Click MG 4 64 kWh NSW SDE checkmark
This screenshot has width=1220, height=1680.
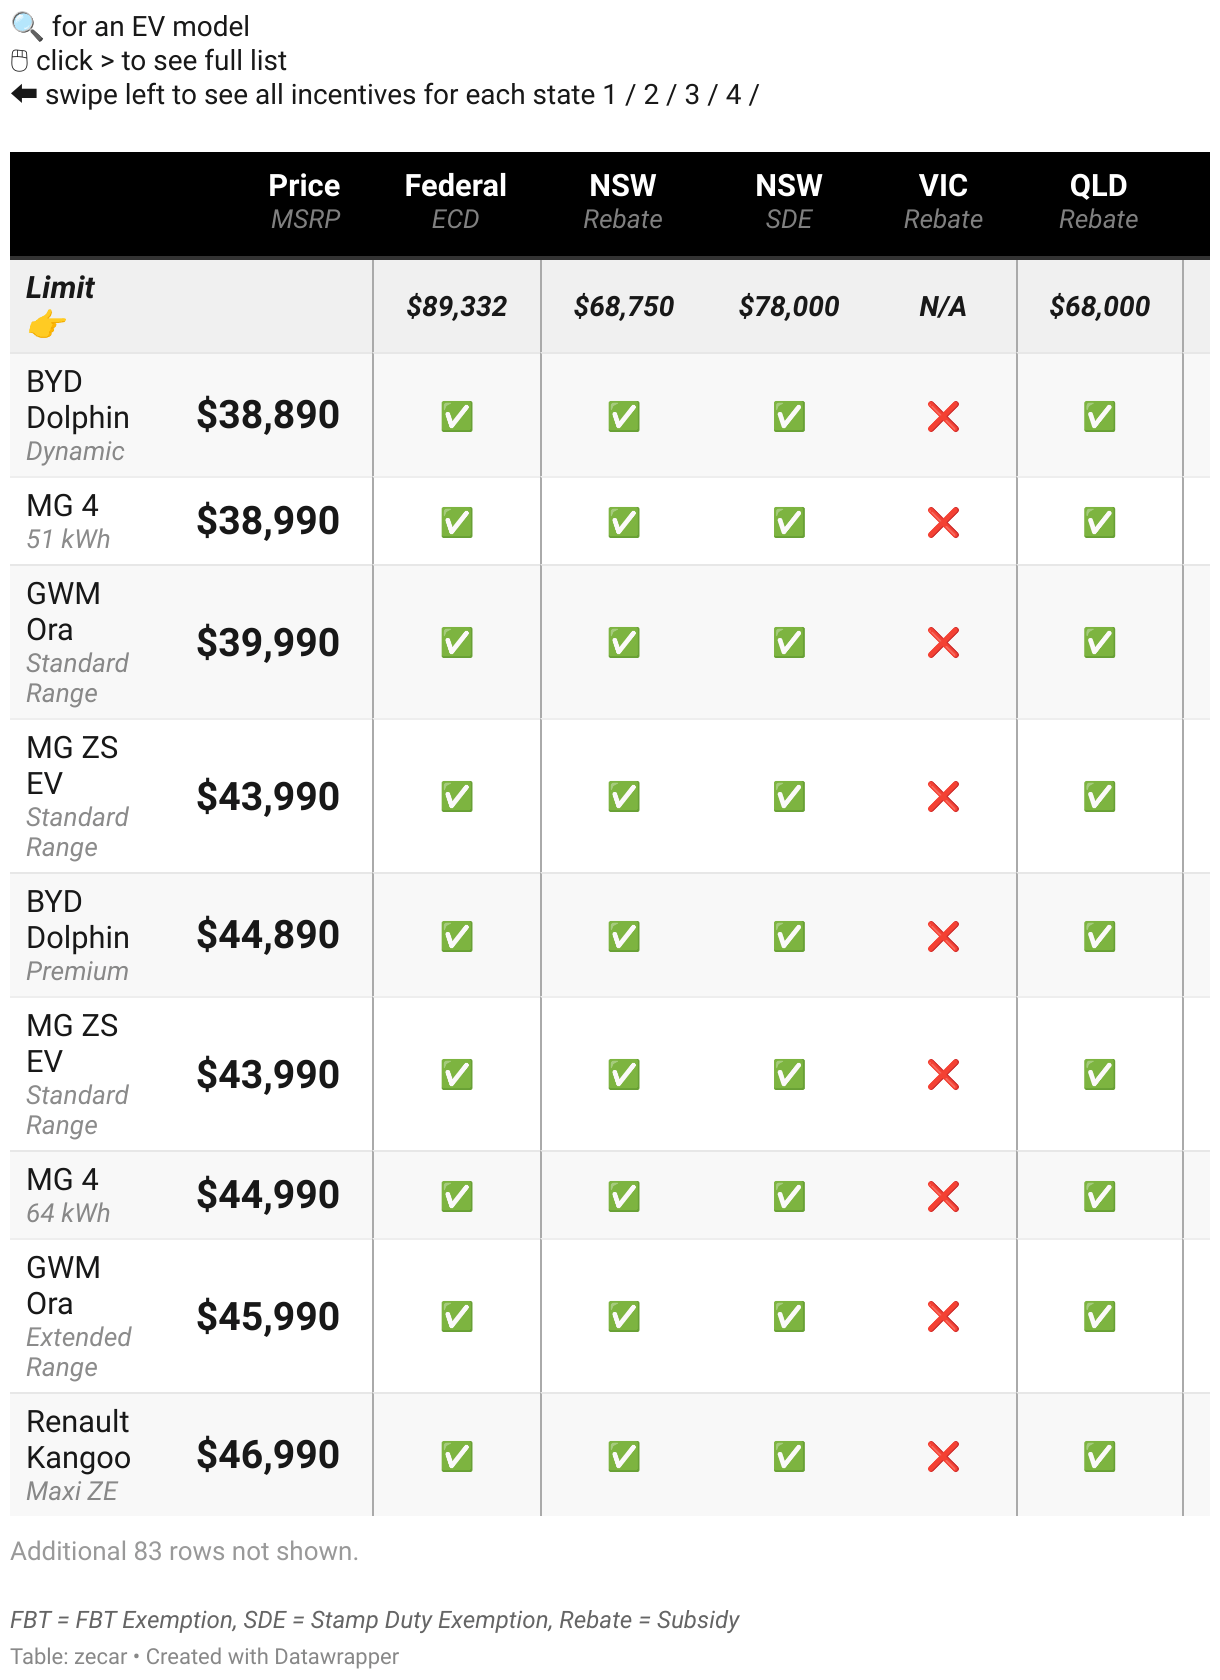(x=789, y=1196)
